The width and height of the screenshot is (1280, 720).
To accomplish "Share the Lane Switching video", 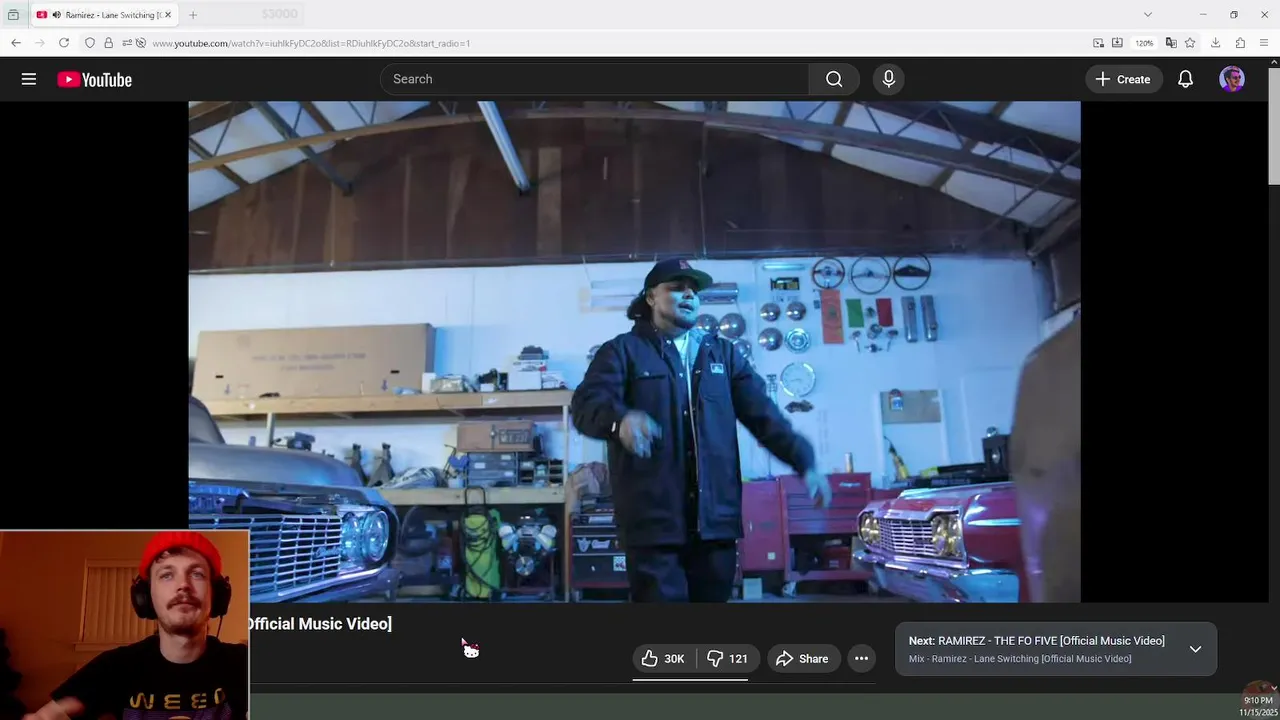I will [x=803, y=658].
